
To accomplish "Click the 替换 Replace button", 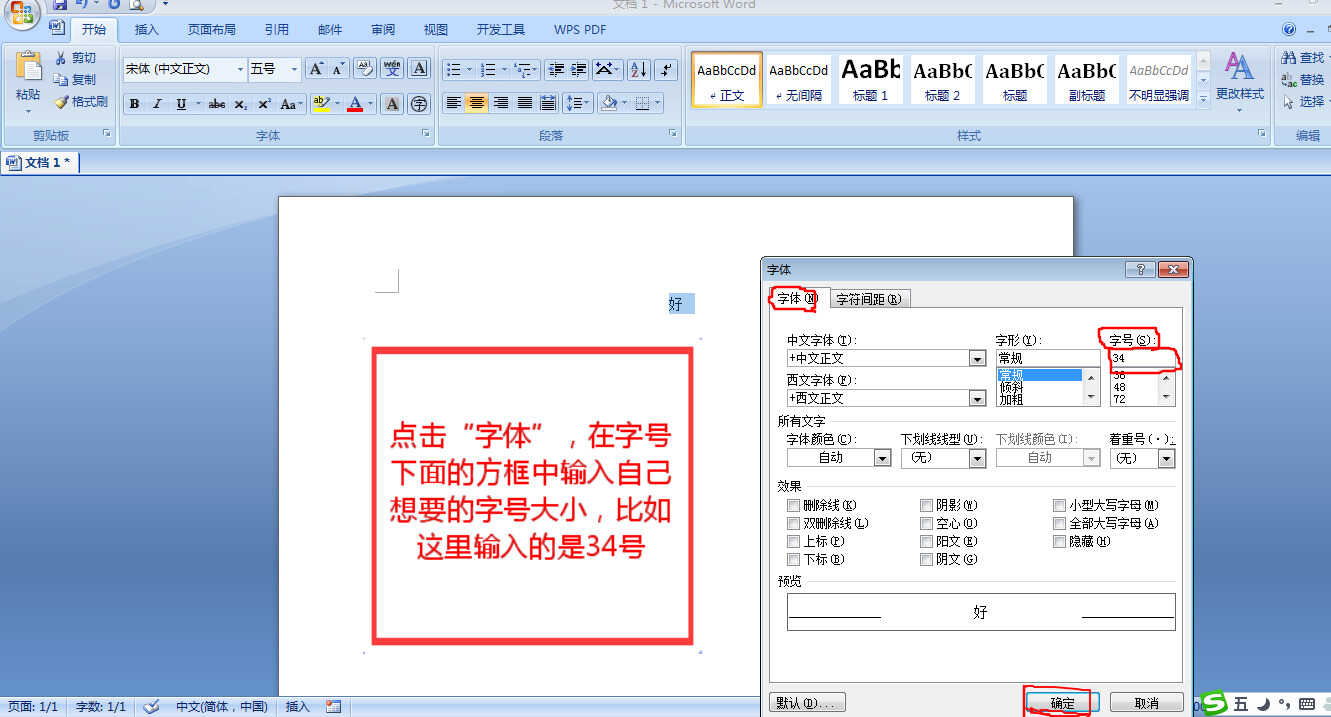I will tap(1304, 80).
